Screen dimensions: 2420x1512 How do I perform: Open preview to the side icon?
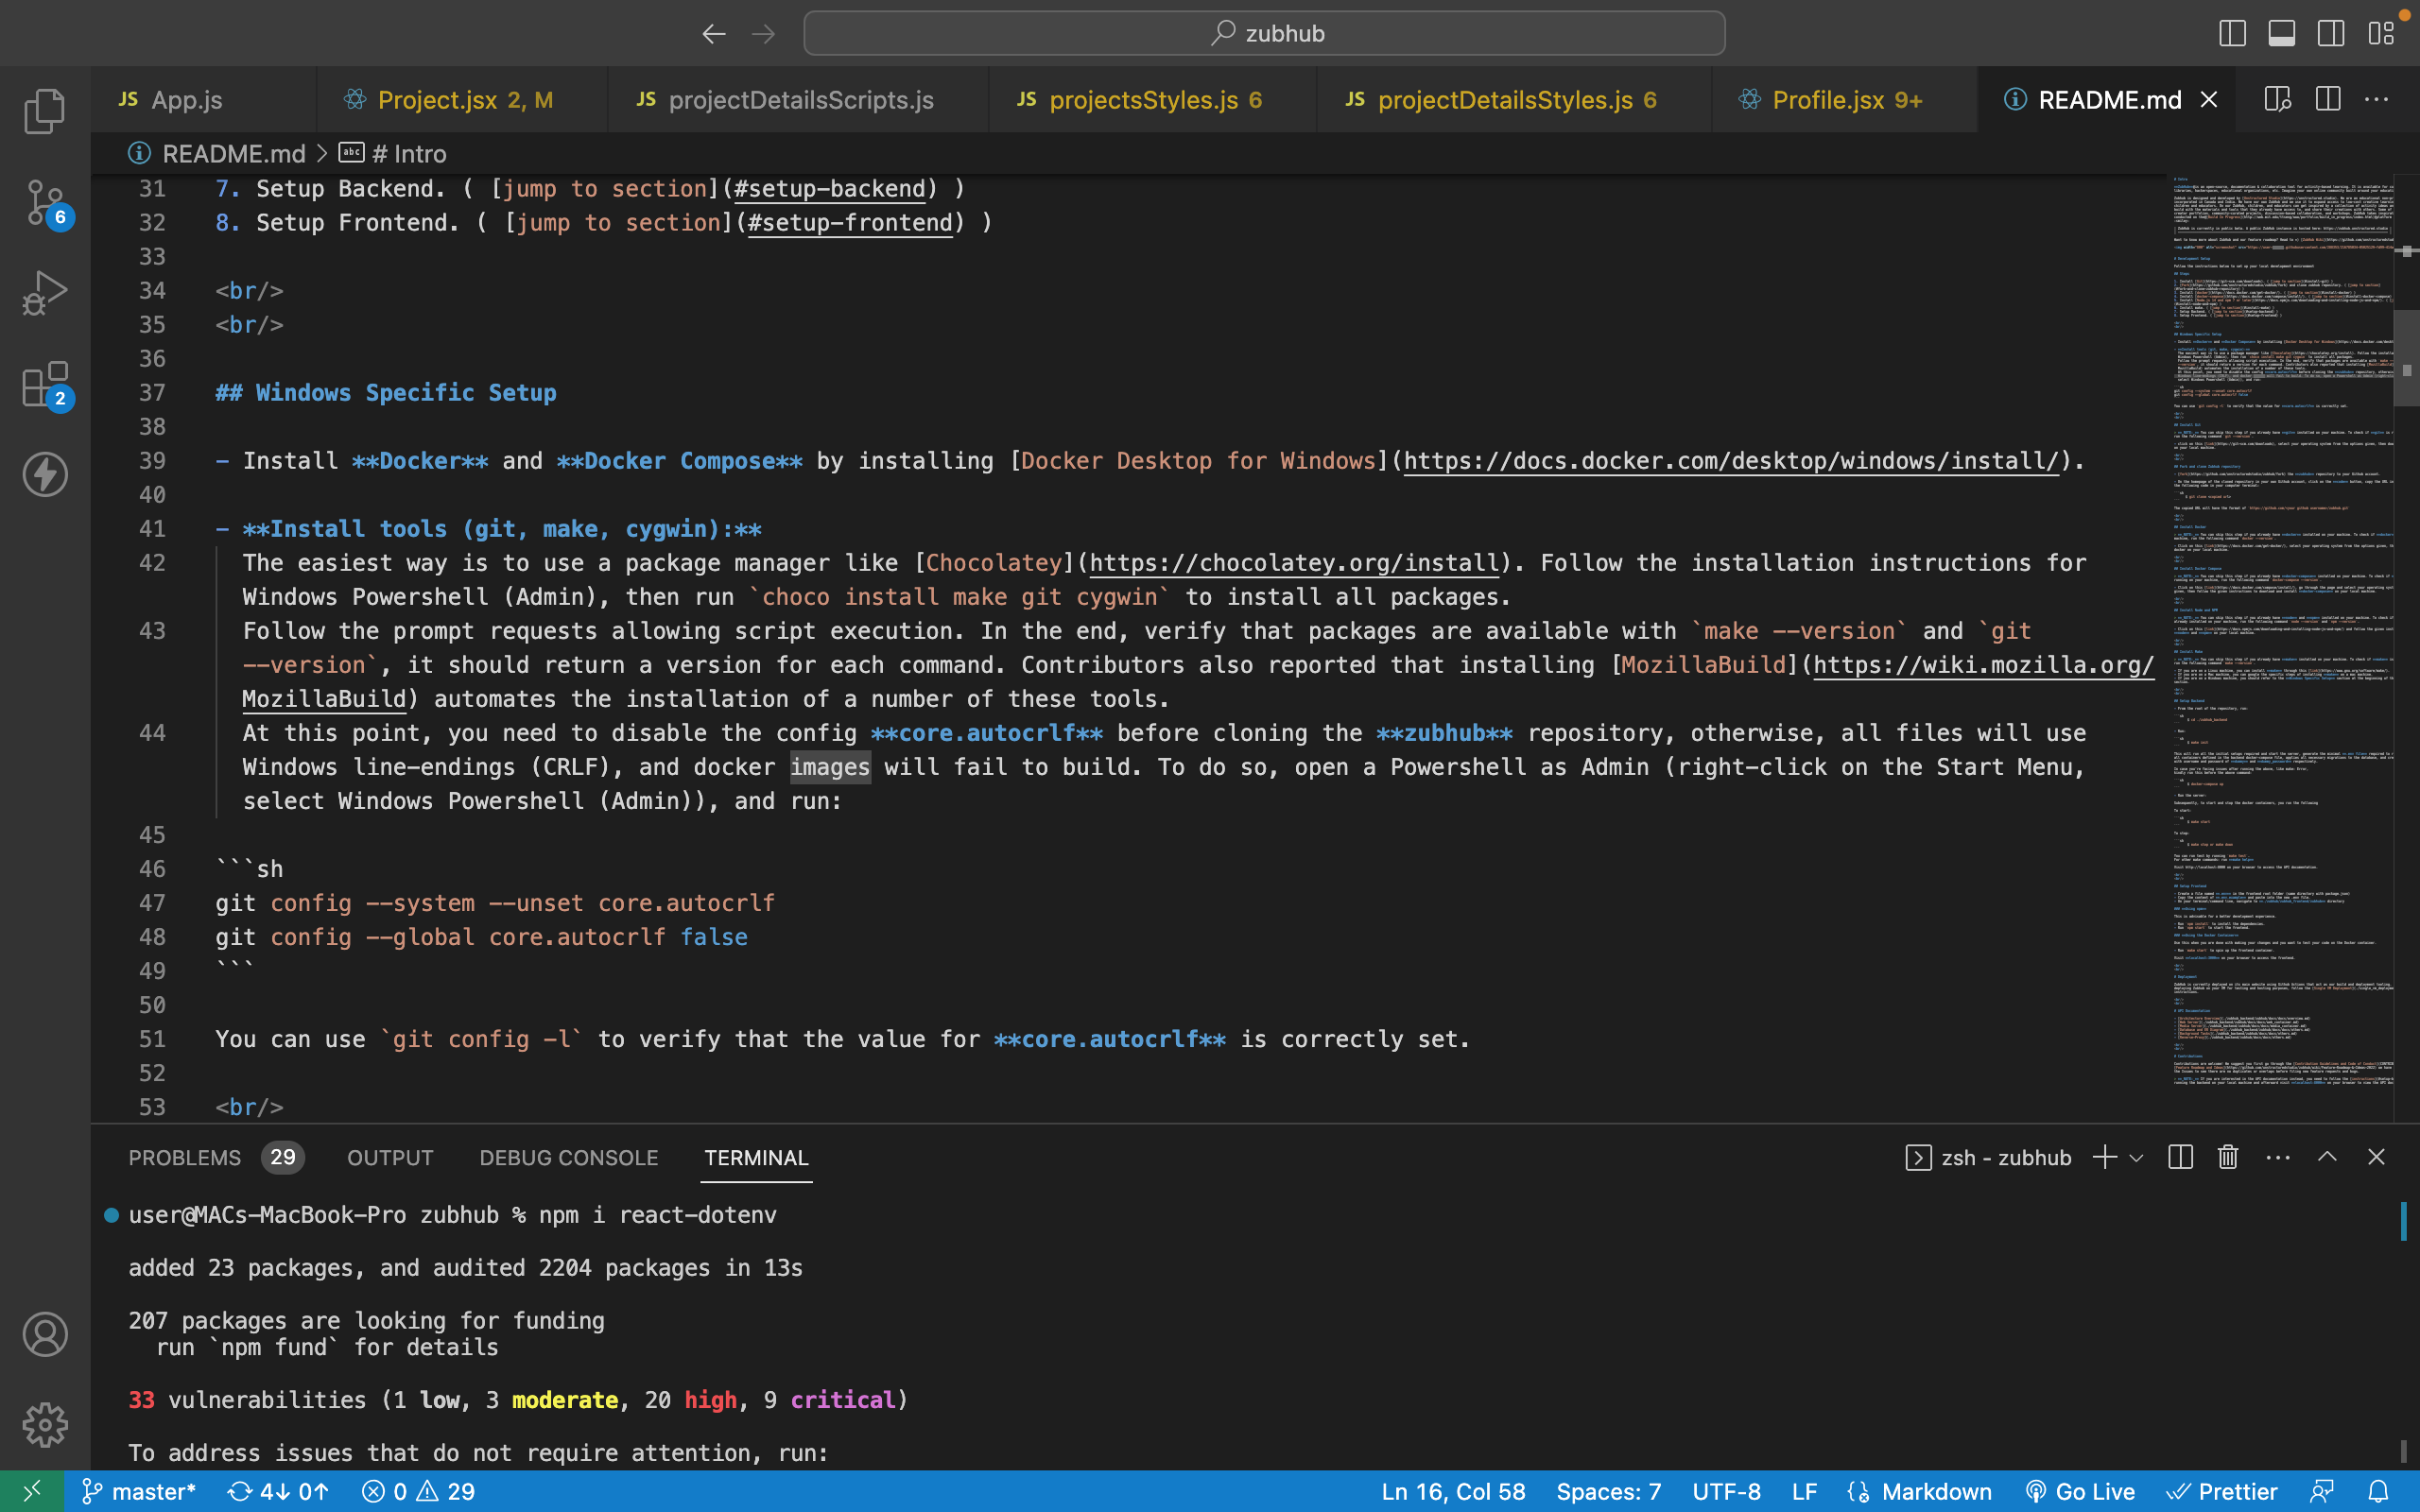pos(2277,99)
